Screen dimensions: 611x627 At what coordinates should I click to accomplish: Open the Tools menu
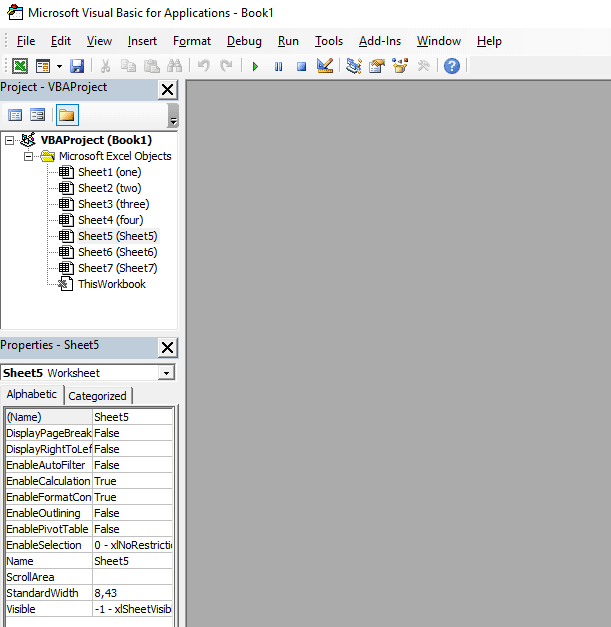pos(329,41)
